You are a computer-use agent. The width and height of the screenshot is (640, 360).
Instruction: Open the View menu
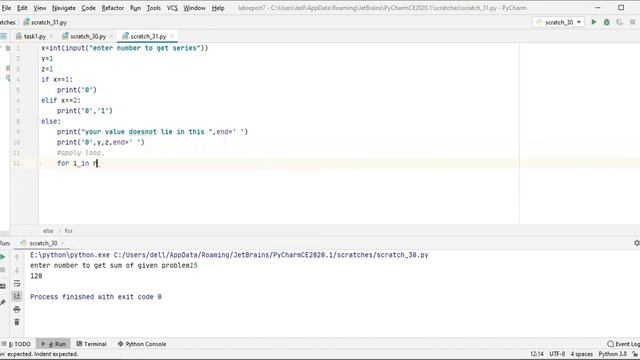coord(40,8)
